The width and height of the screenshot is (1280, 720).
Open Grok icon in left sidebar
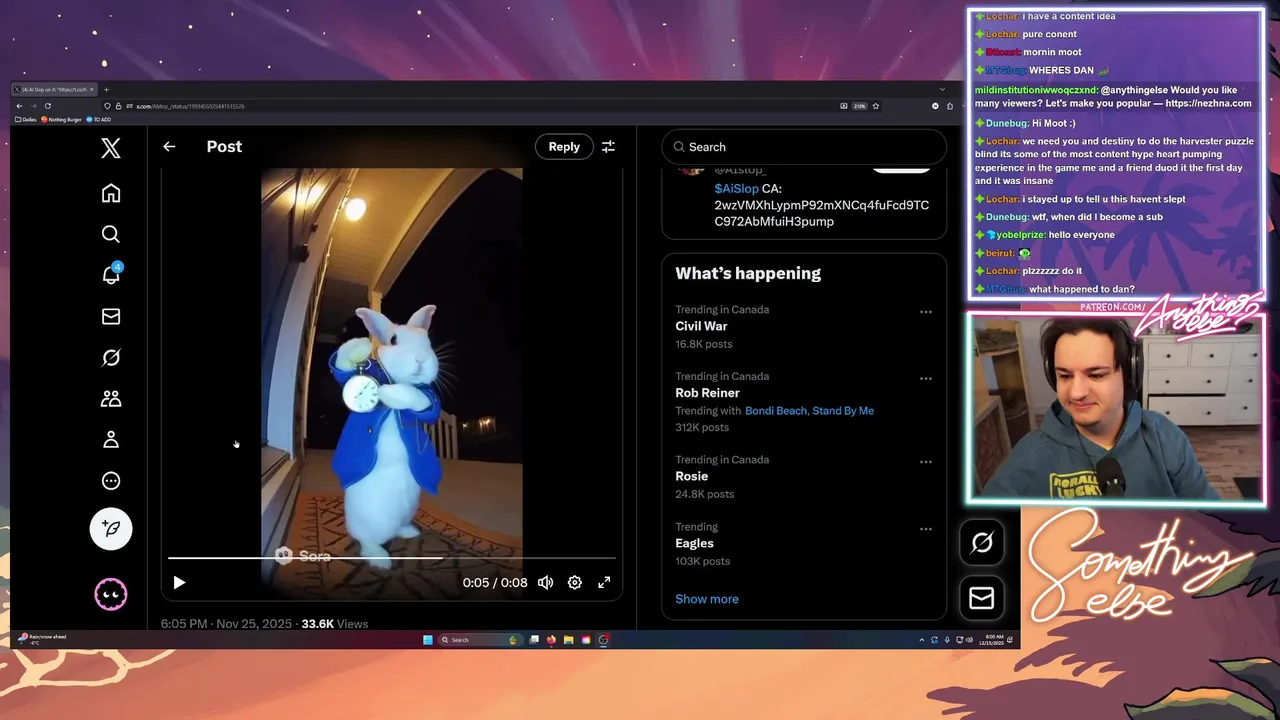[111, 357]
